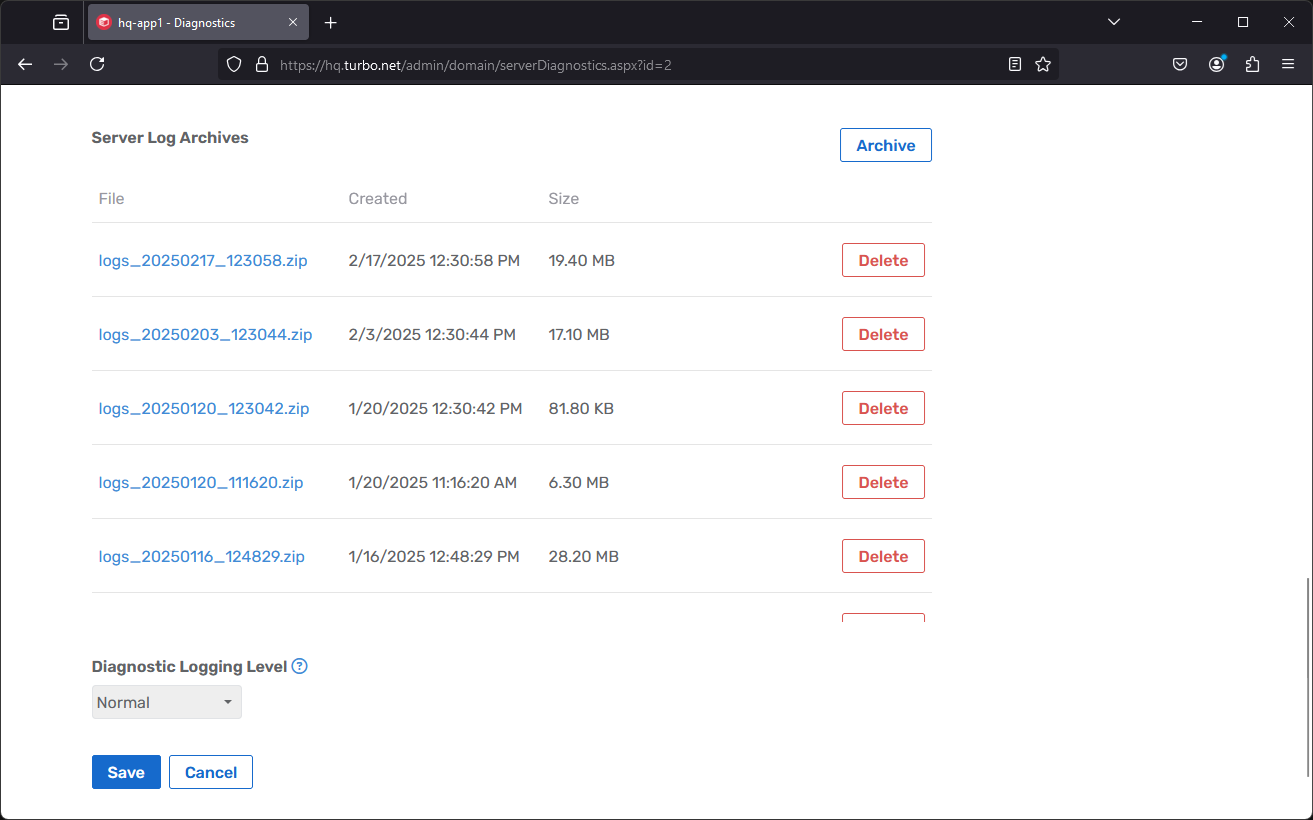Delete the logs_20250120_111620.zip archive
Screen dimensions: 1313x820
(883, 482)
